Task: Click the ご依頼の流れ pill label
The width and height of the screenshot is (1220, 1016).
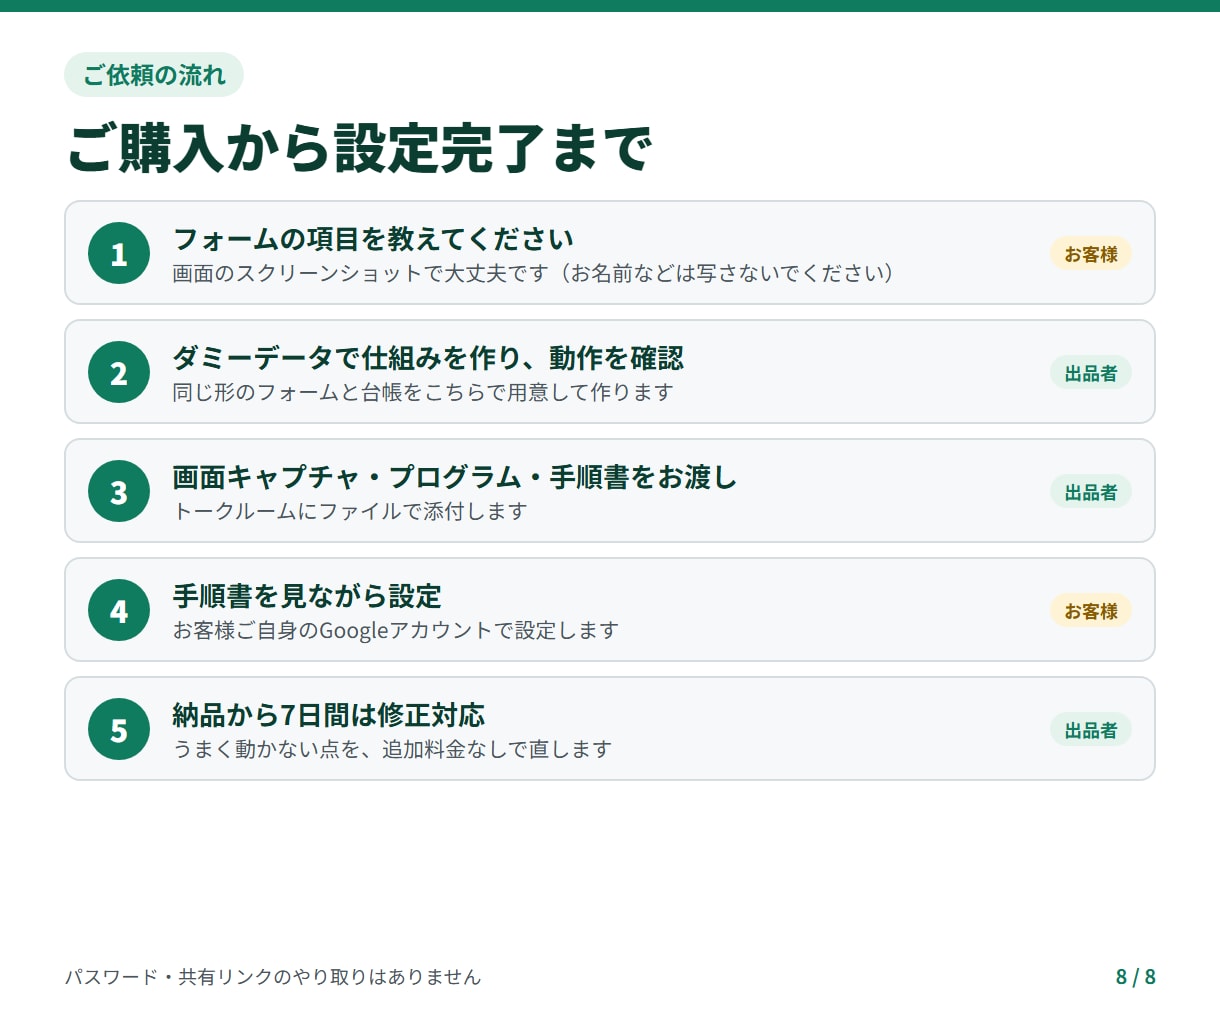Action: 154,75
